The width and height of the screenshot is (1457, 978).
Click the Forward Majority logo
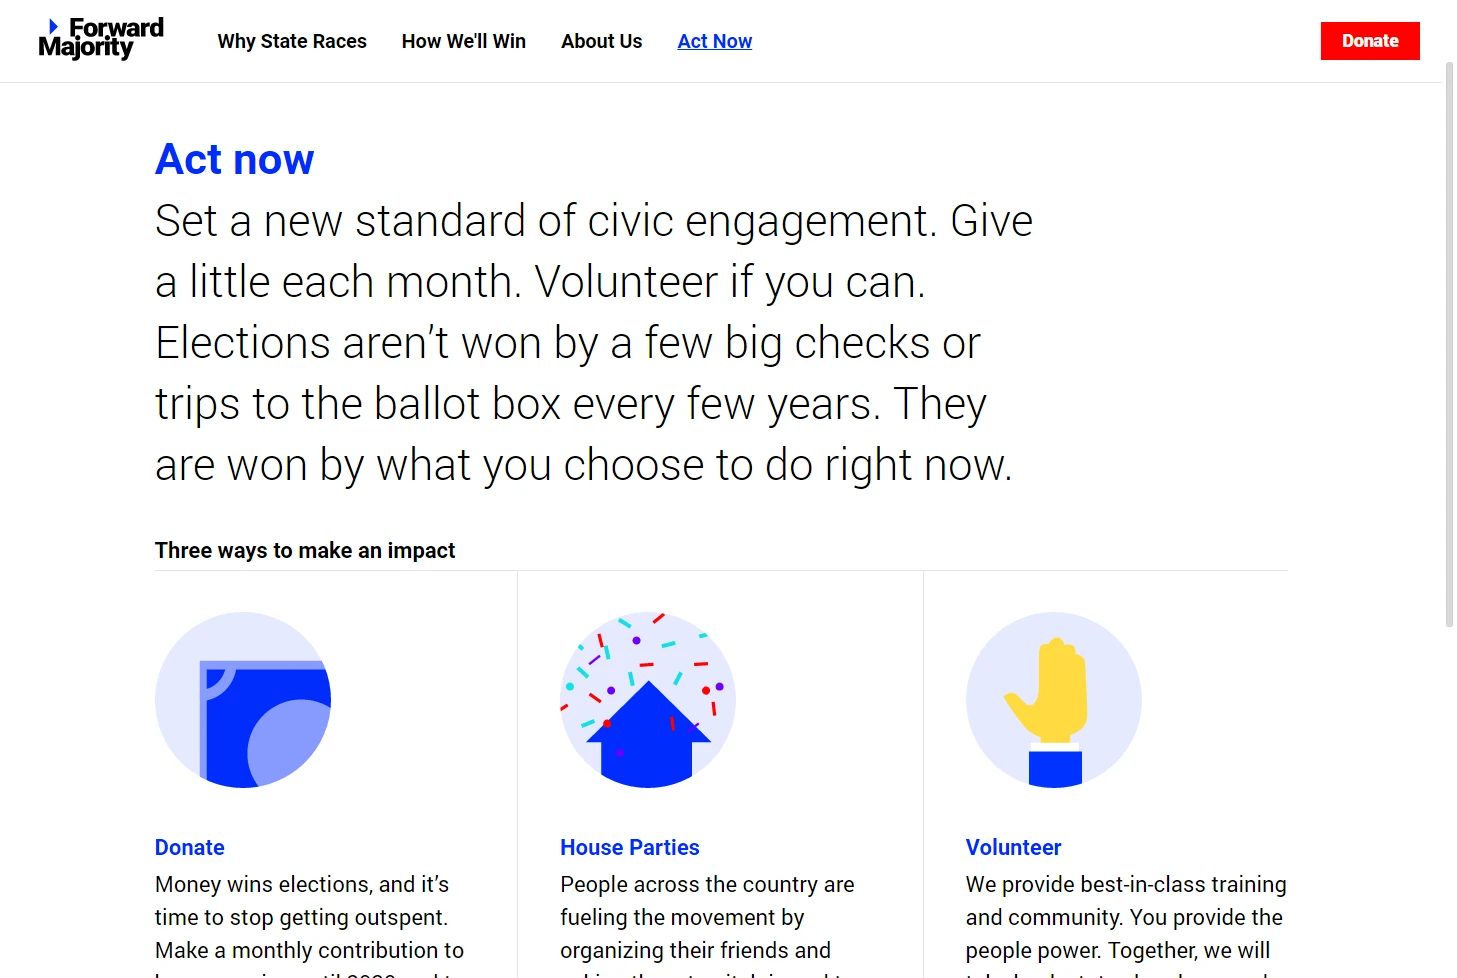click(x=101, y=38)
